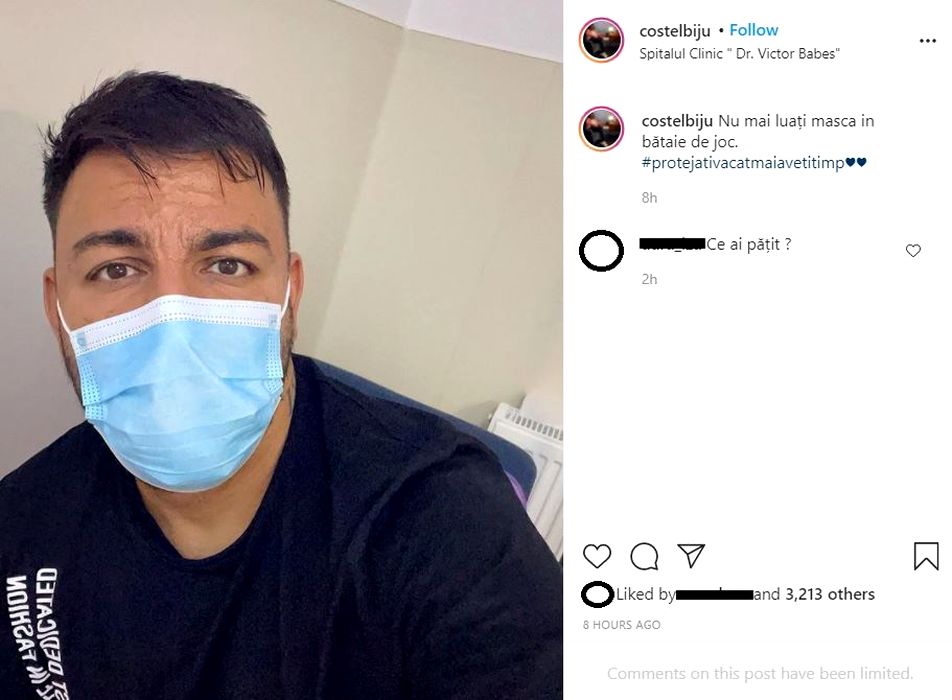View the 3,213 others who liked
This screenshot has width=952, height=700.
tap(830, 594)
